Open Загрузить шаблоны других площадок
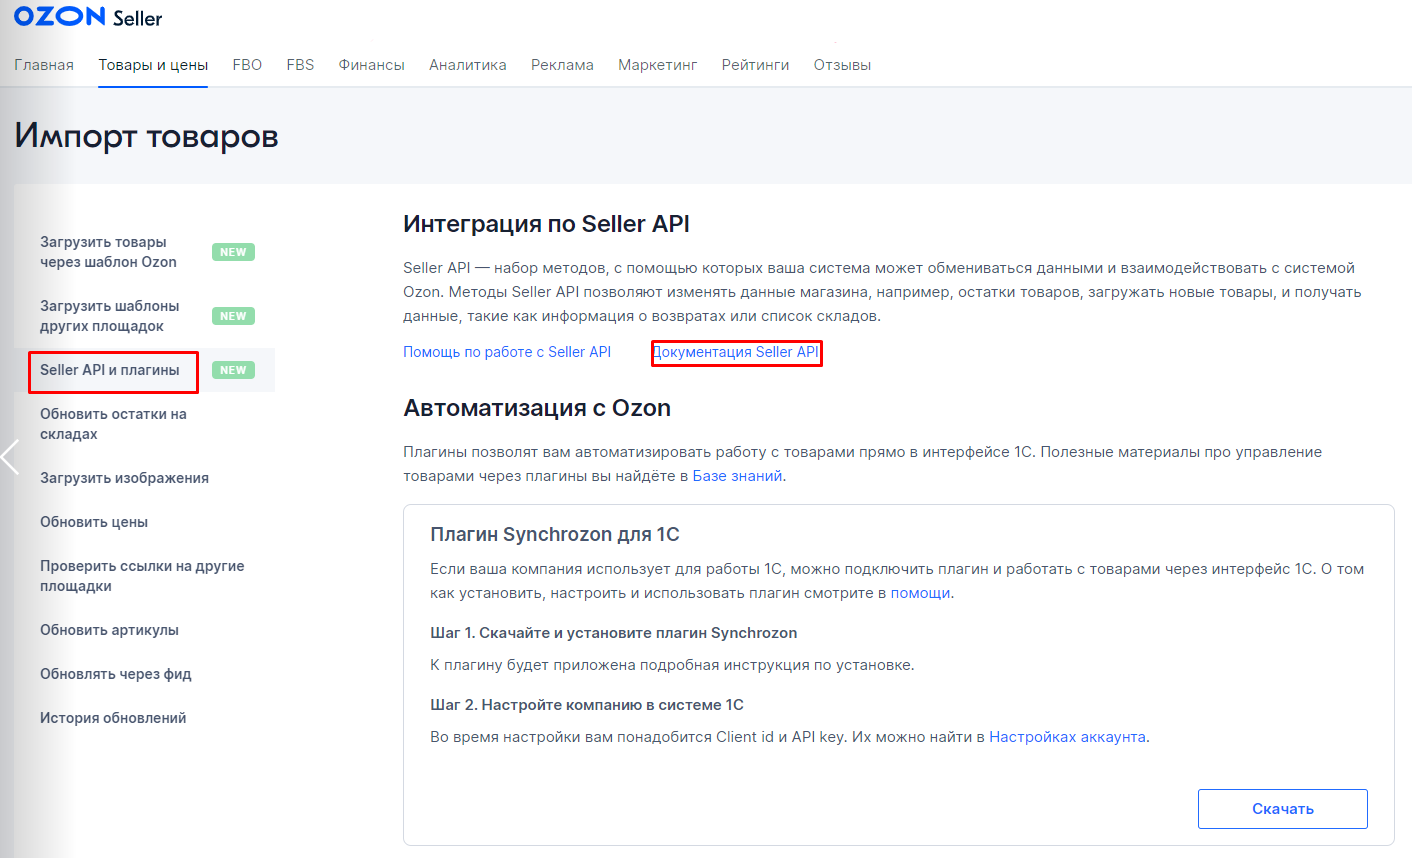The image size is (1412, 858). [110, 316]
